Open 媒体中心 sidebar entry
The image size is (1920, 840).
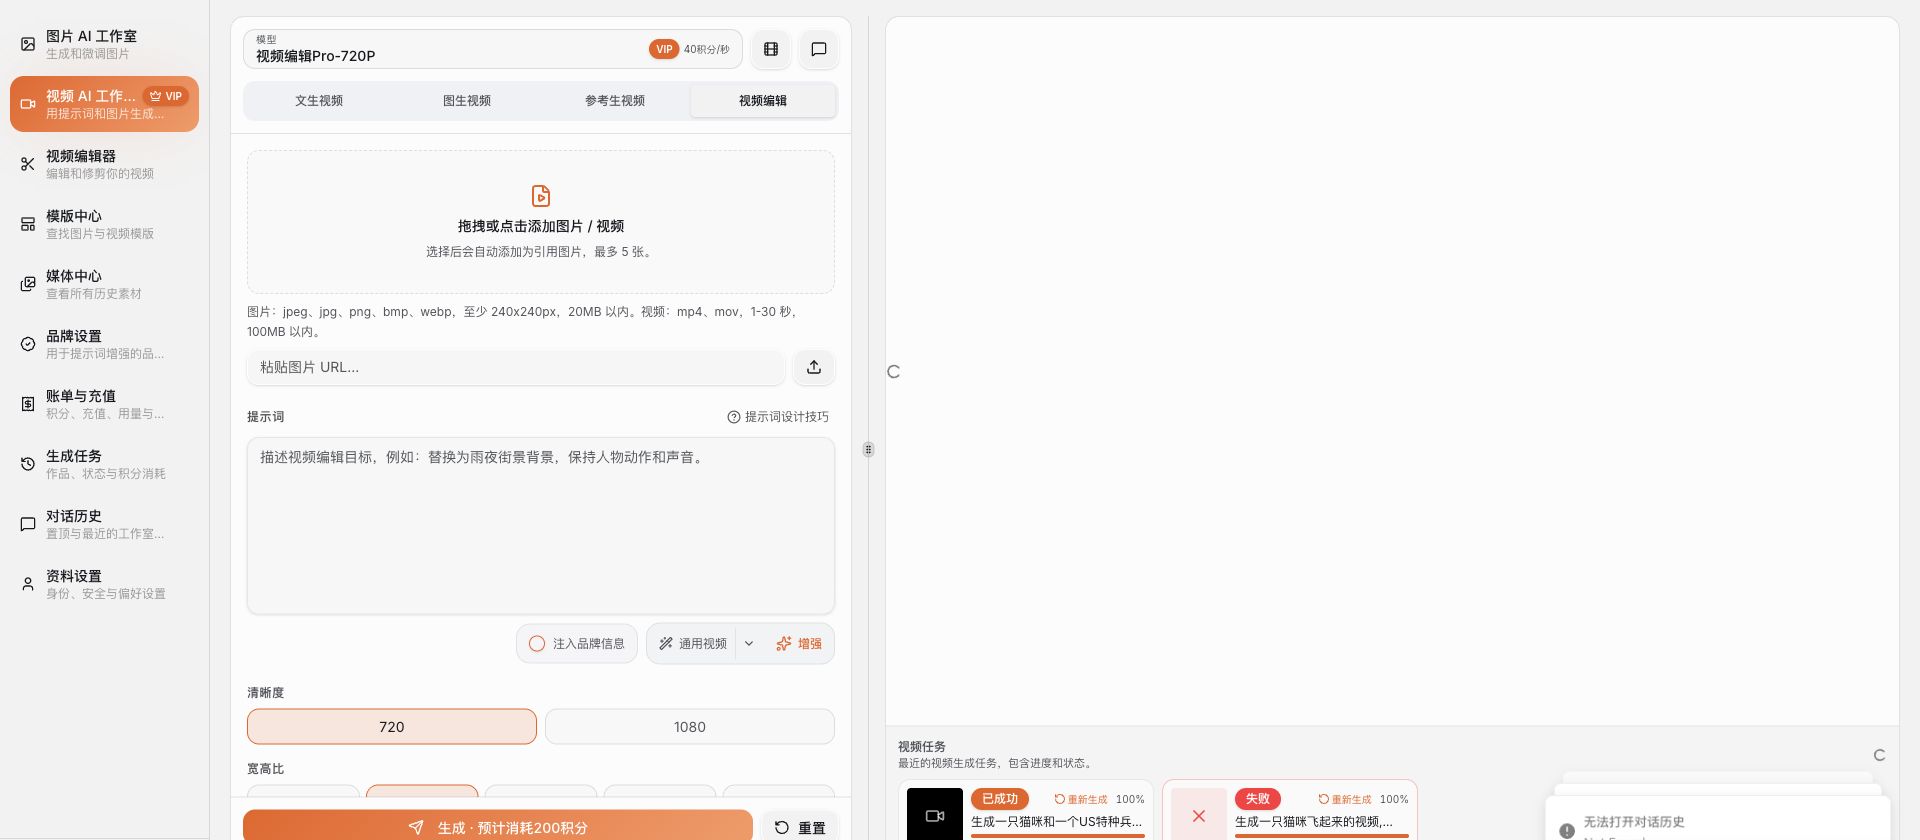click(x=104, y=284)
